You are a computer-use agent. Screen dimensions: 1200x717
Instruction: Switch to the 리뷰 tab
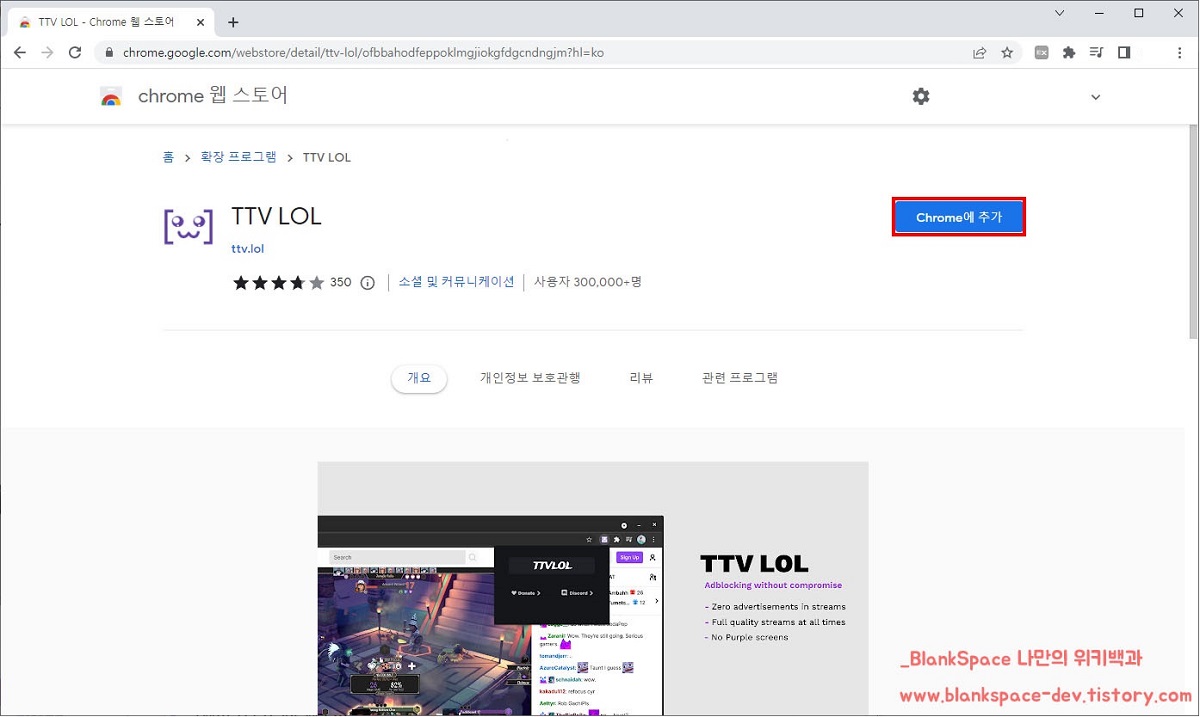tap(641, 378)
